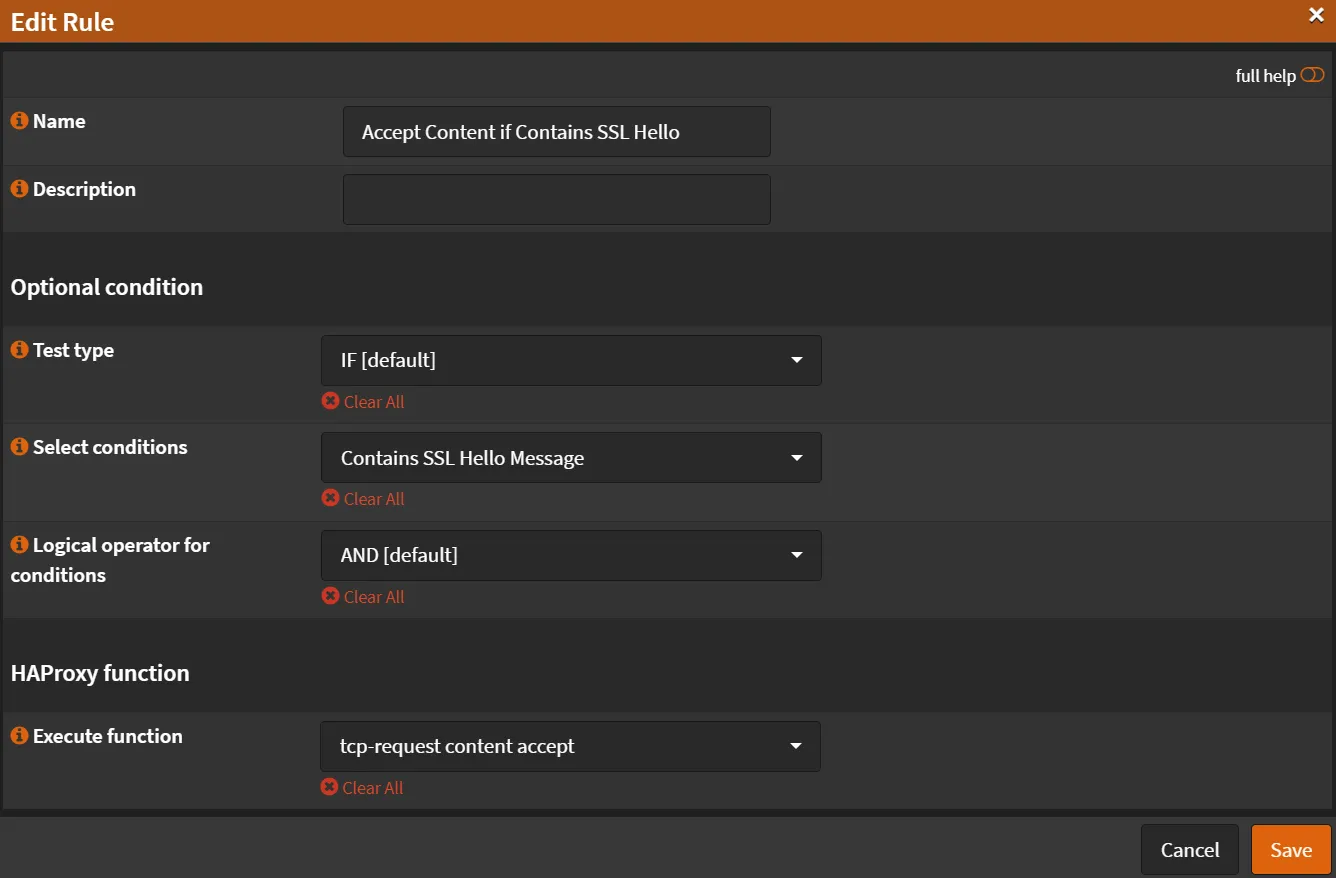The height and width of the screenshot is (878, 1336).
Task: Open the Logical operator dropdown
Action: pyautogui.click(x=571, y=555)
